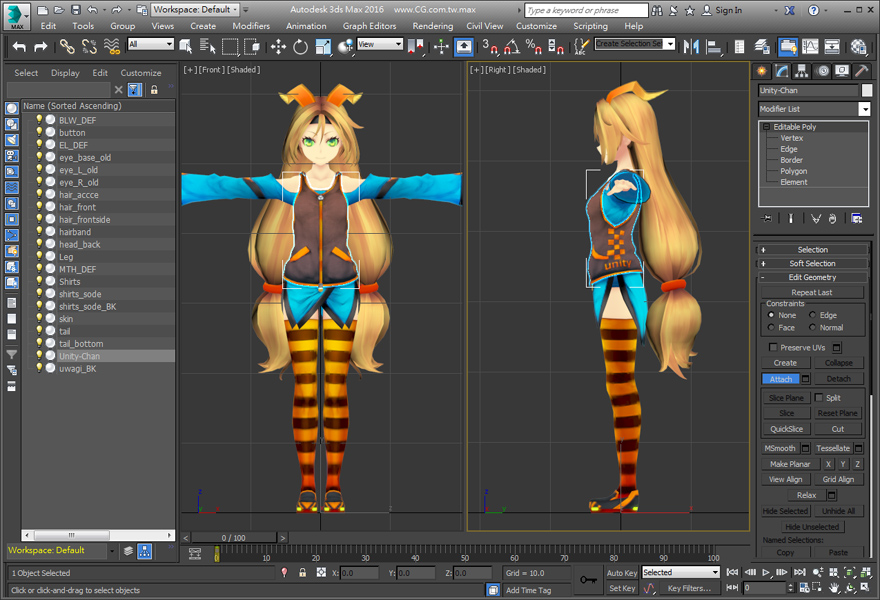Open the Modifiers menu
The width and height of the screenshot is (880, 600).
251,26
